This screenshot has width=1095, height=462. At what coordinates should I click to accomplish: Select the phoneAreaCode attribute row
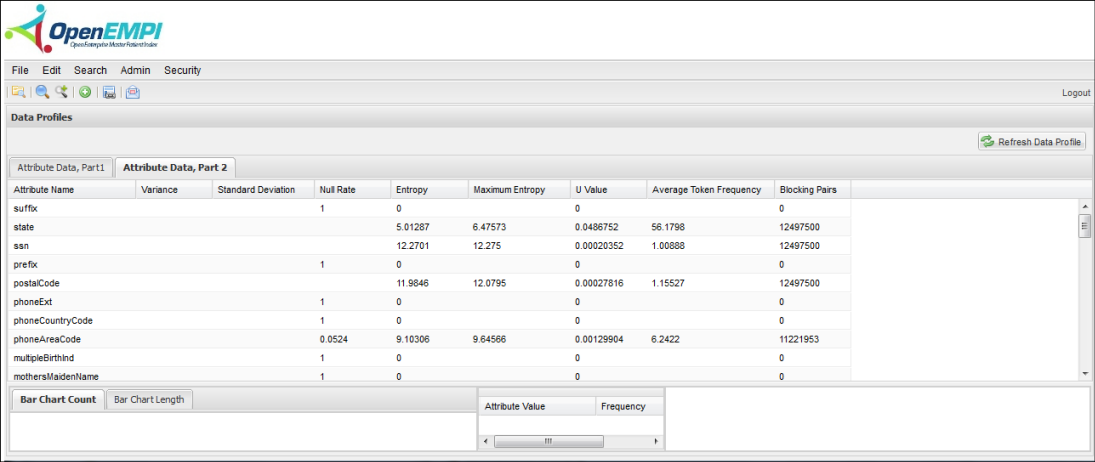coord(429,339)
